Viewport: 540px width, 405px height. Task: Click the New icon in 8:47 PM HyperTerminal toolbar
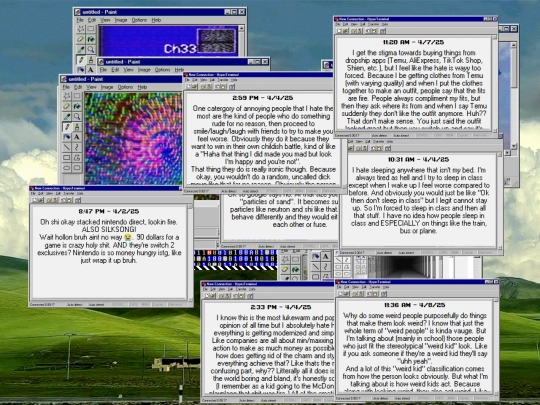[34, 200]
